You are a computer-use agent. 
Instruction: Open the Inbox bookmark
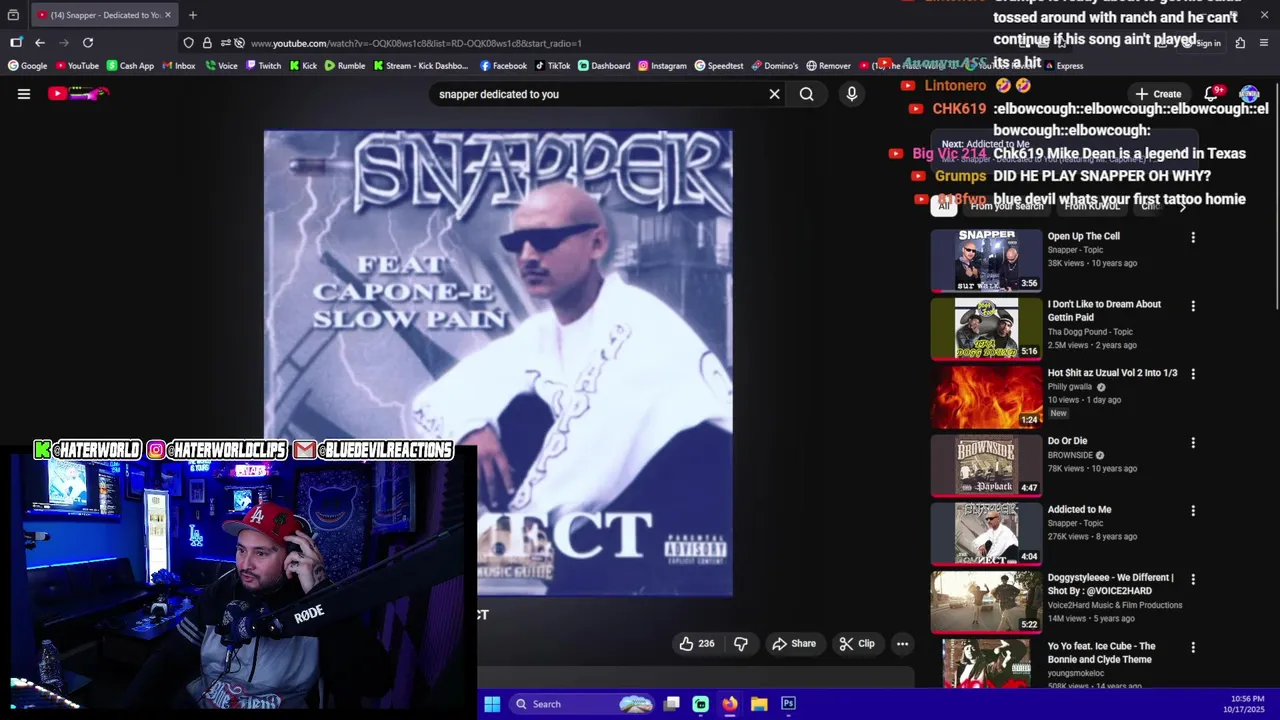pyautogui.click(x=178, y=66)
